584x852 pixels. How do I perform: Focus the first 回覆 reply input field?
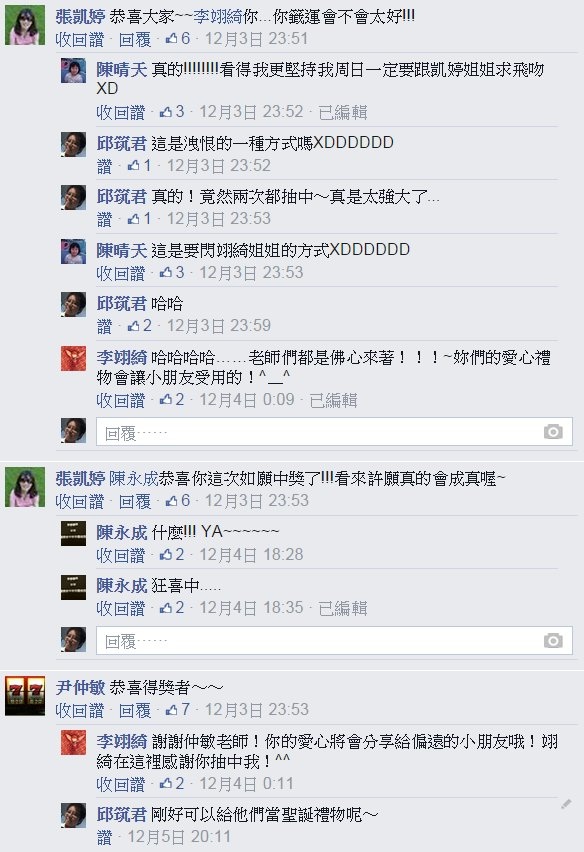(334, 432)
